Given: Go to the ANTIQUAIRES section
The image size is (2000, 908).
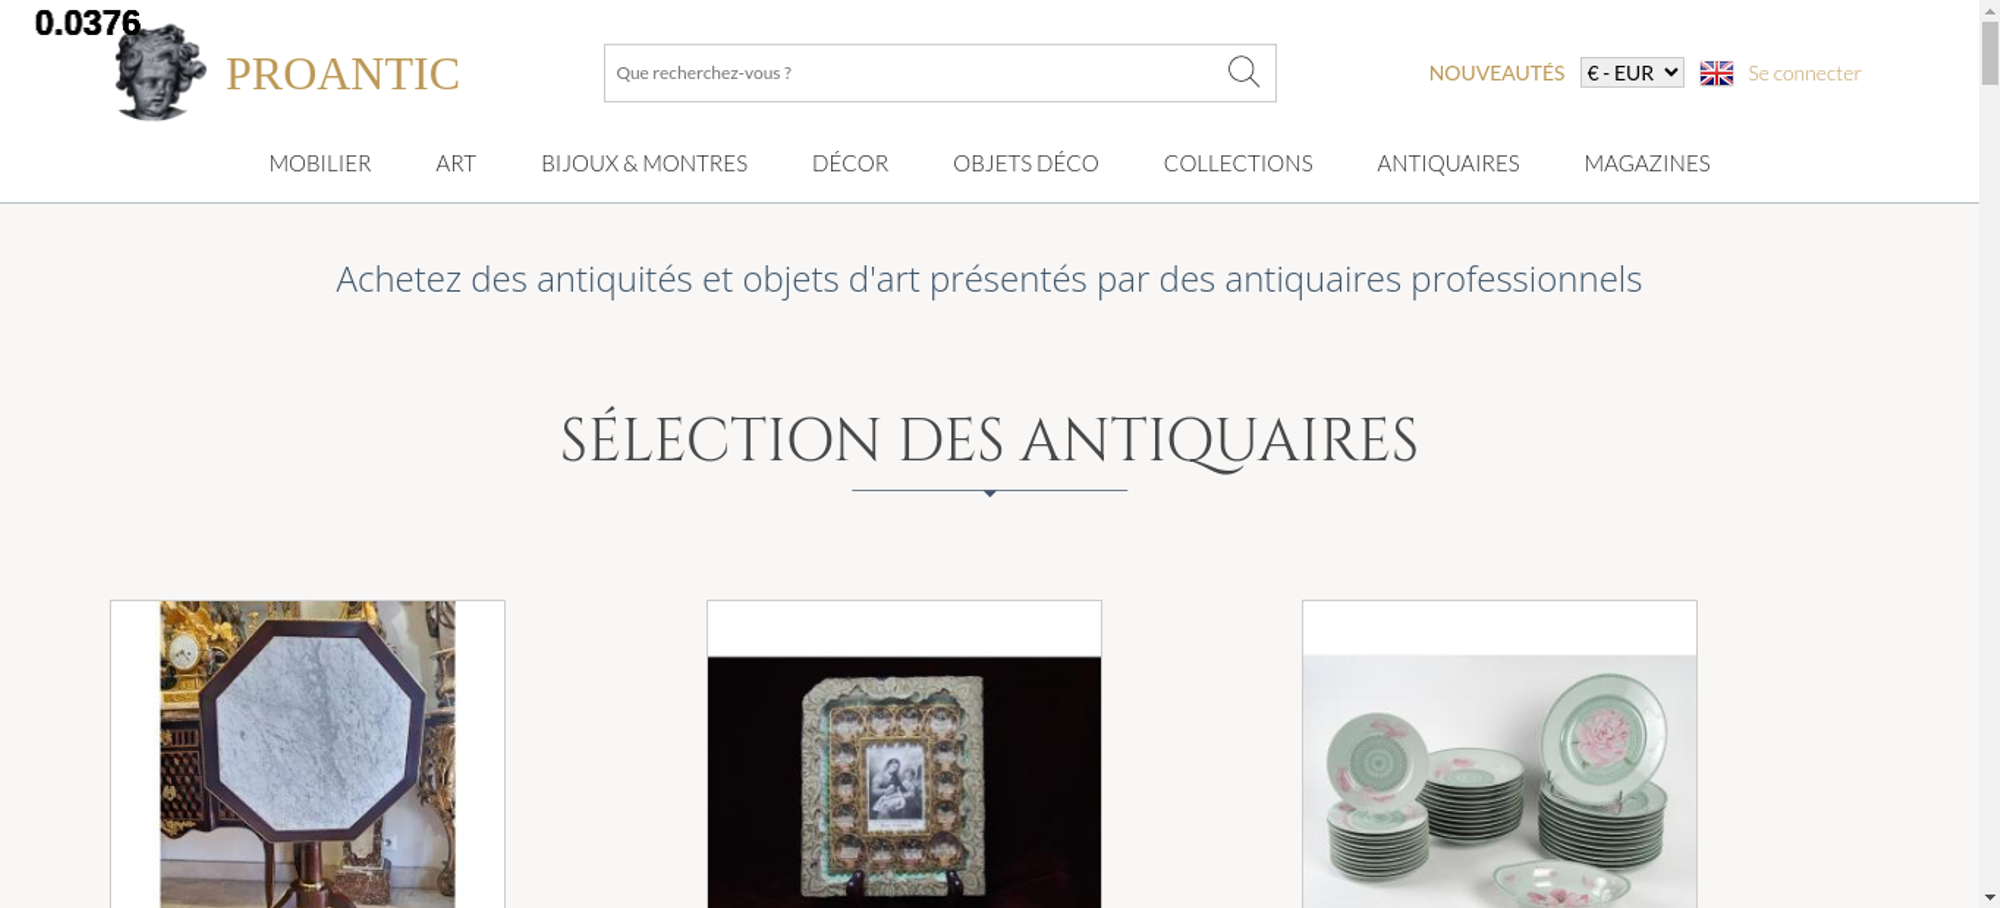Looking at the screenshot, I should click(x=1448, y=163).
